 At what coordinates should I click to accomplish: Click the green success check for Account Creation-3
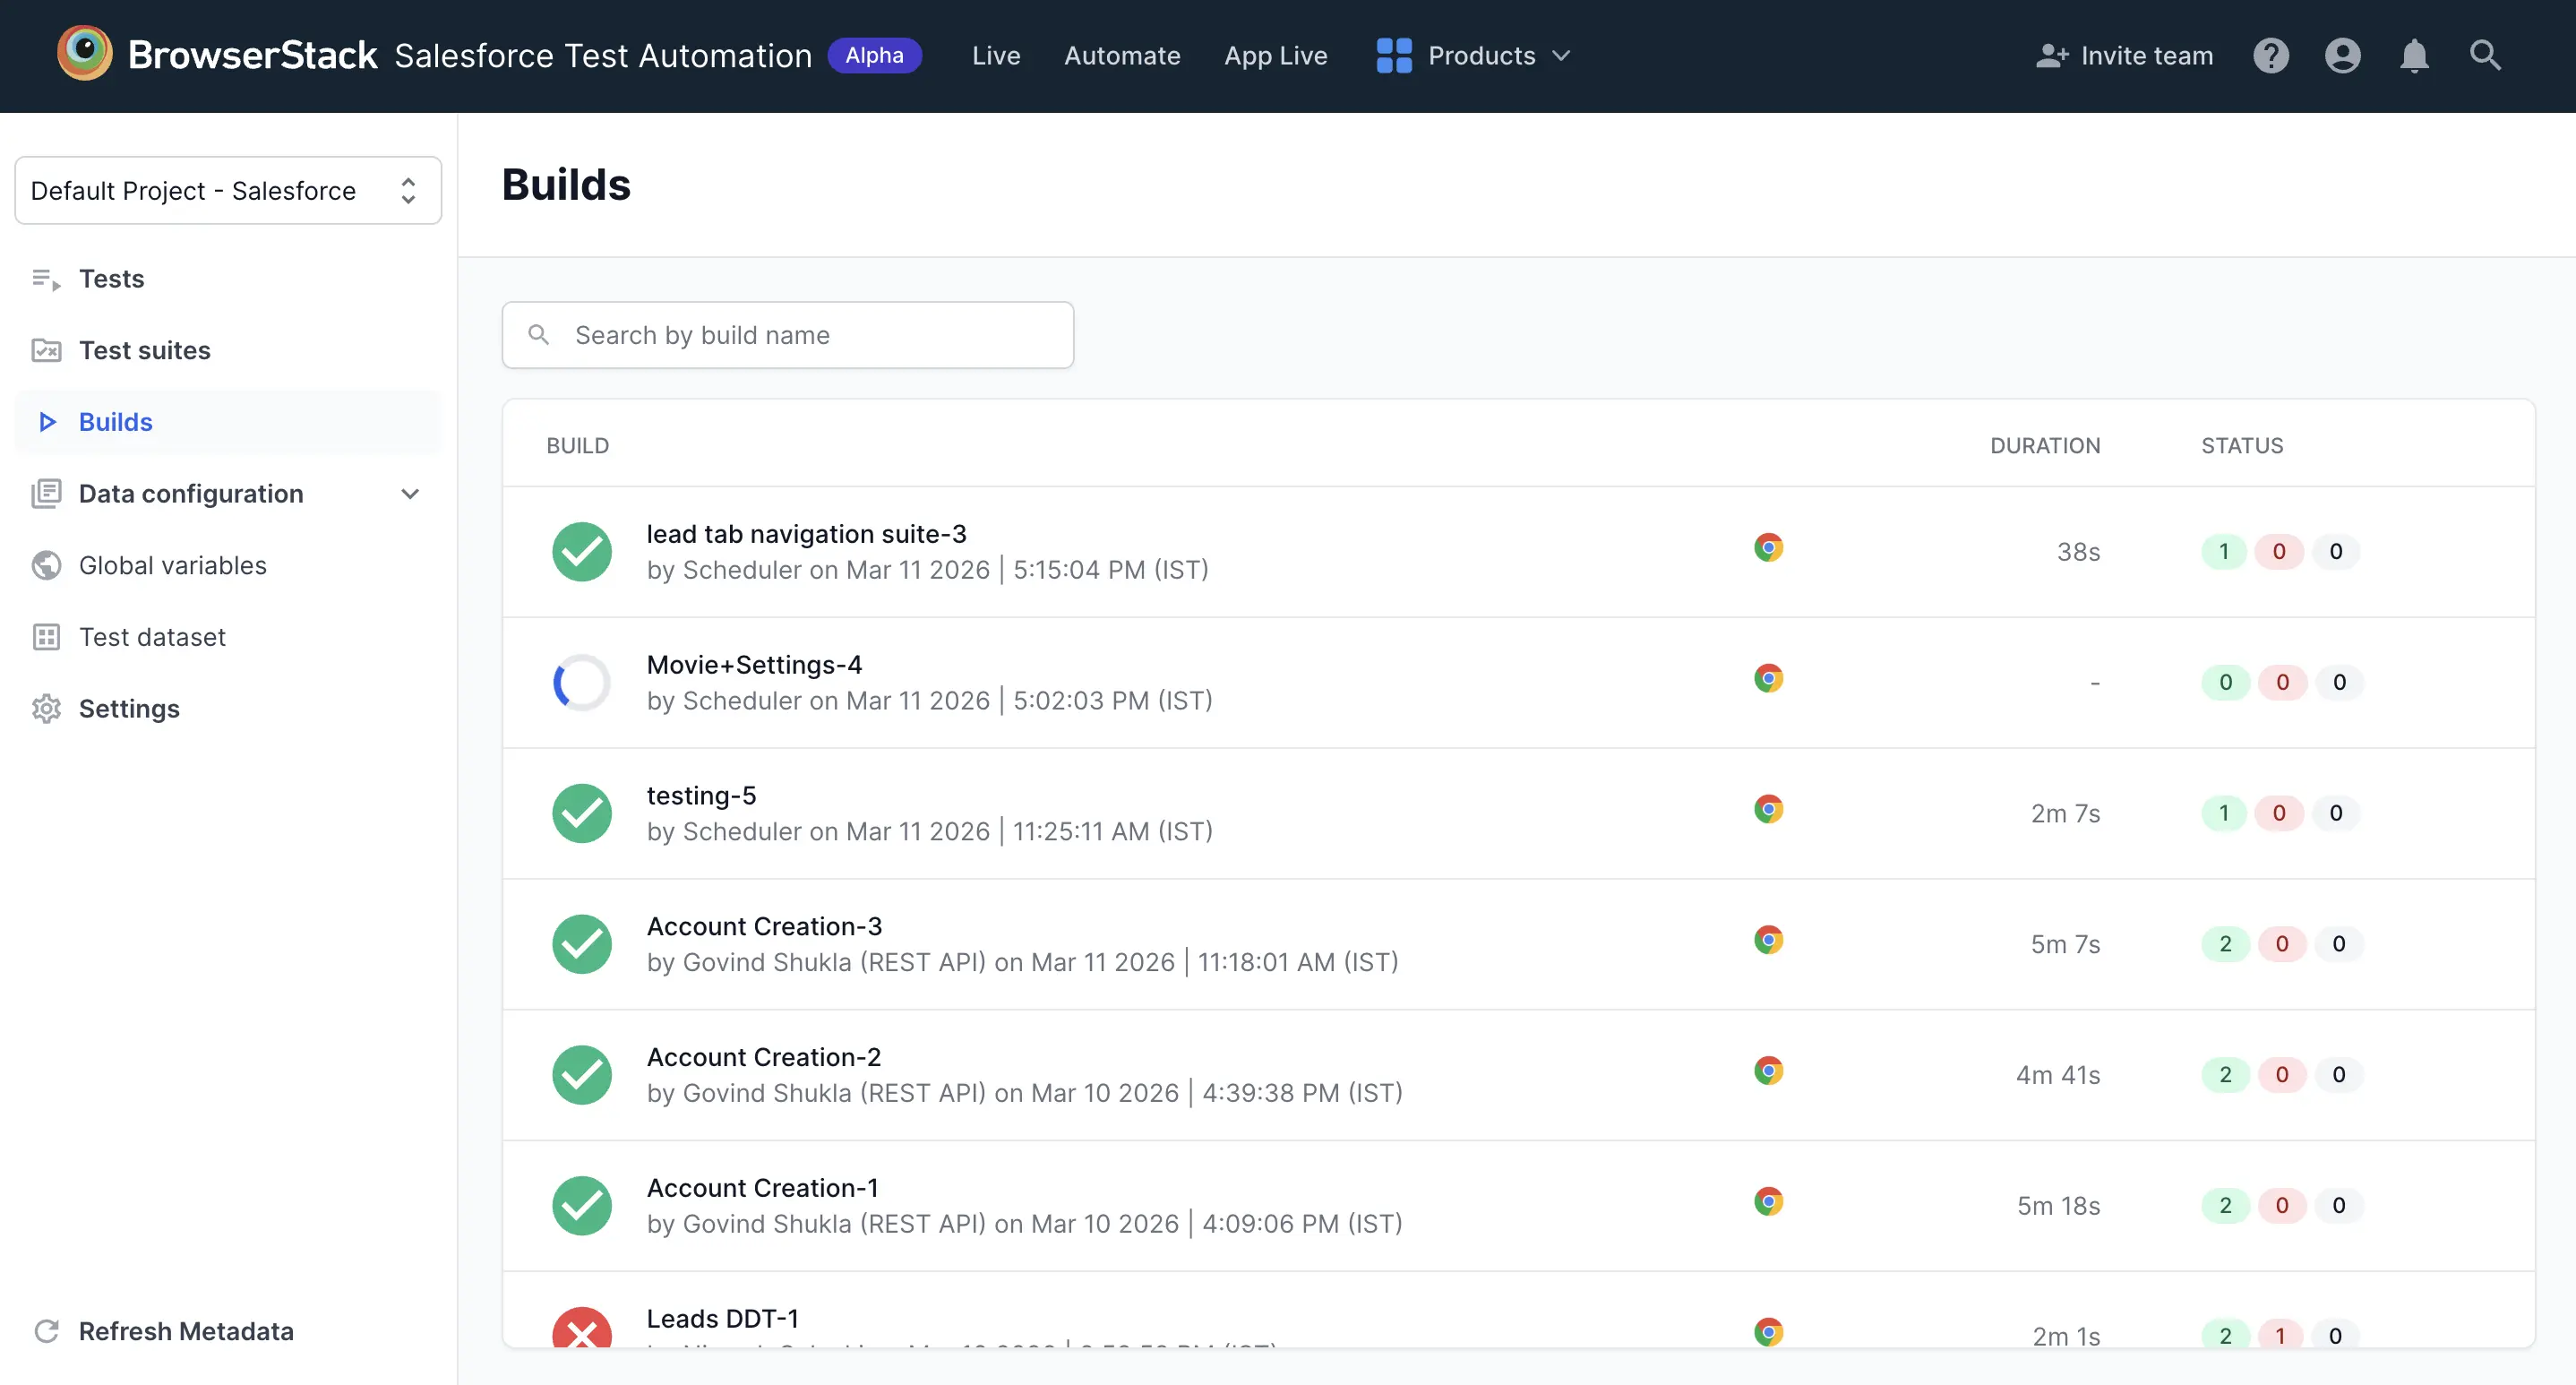point(581,944)
